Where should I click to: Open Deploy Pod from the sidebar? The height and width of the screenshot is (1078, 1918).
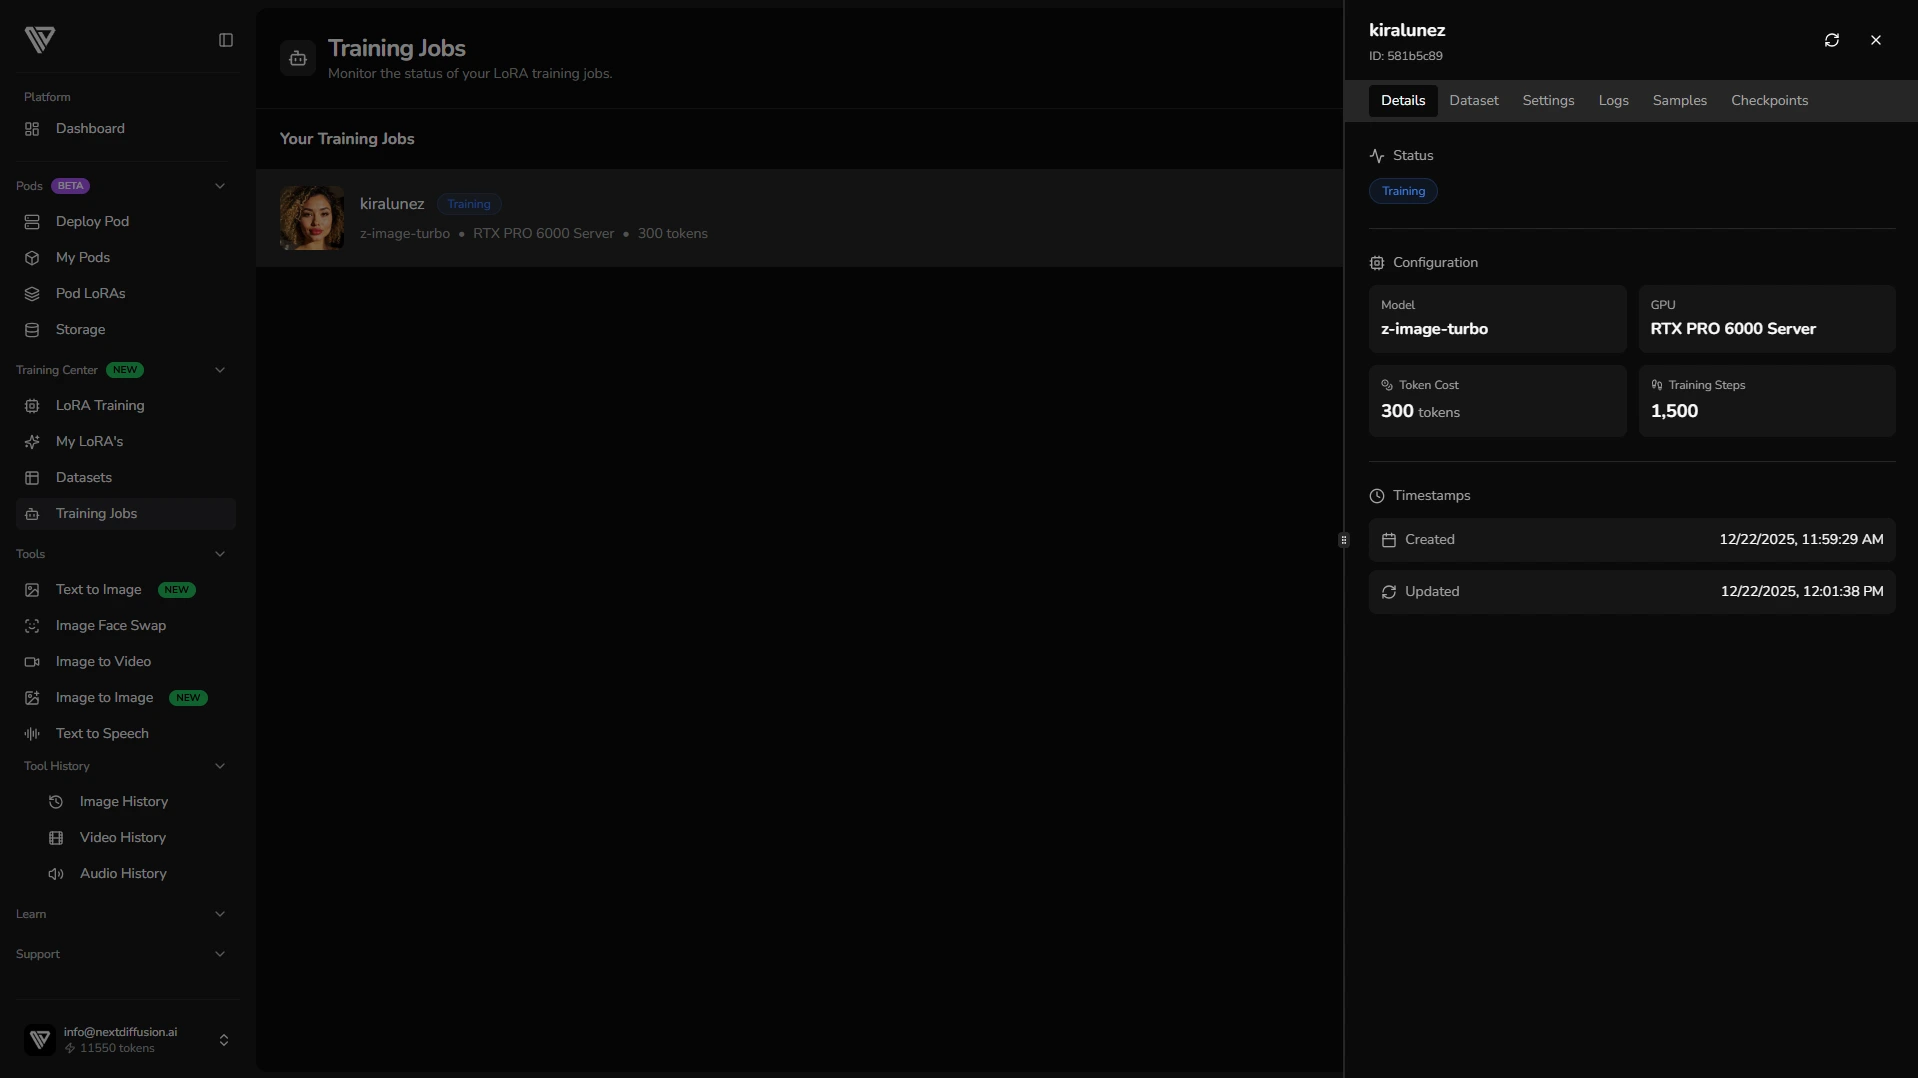click(92, 222)
